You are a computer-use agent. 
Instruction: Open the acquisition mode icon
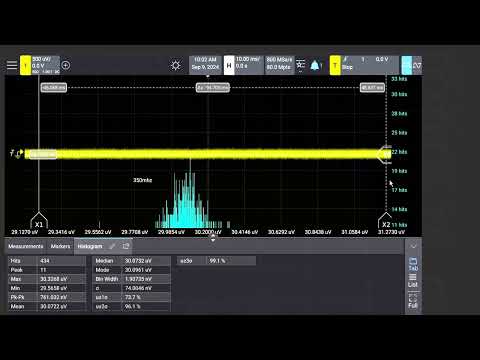[x=301, y=65]
